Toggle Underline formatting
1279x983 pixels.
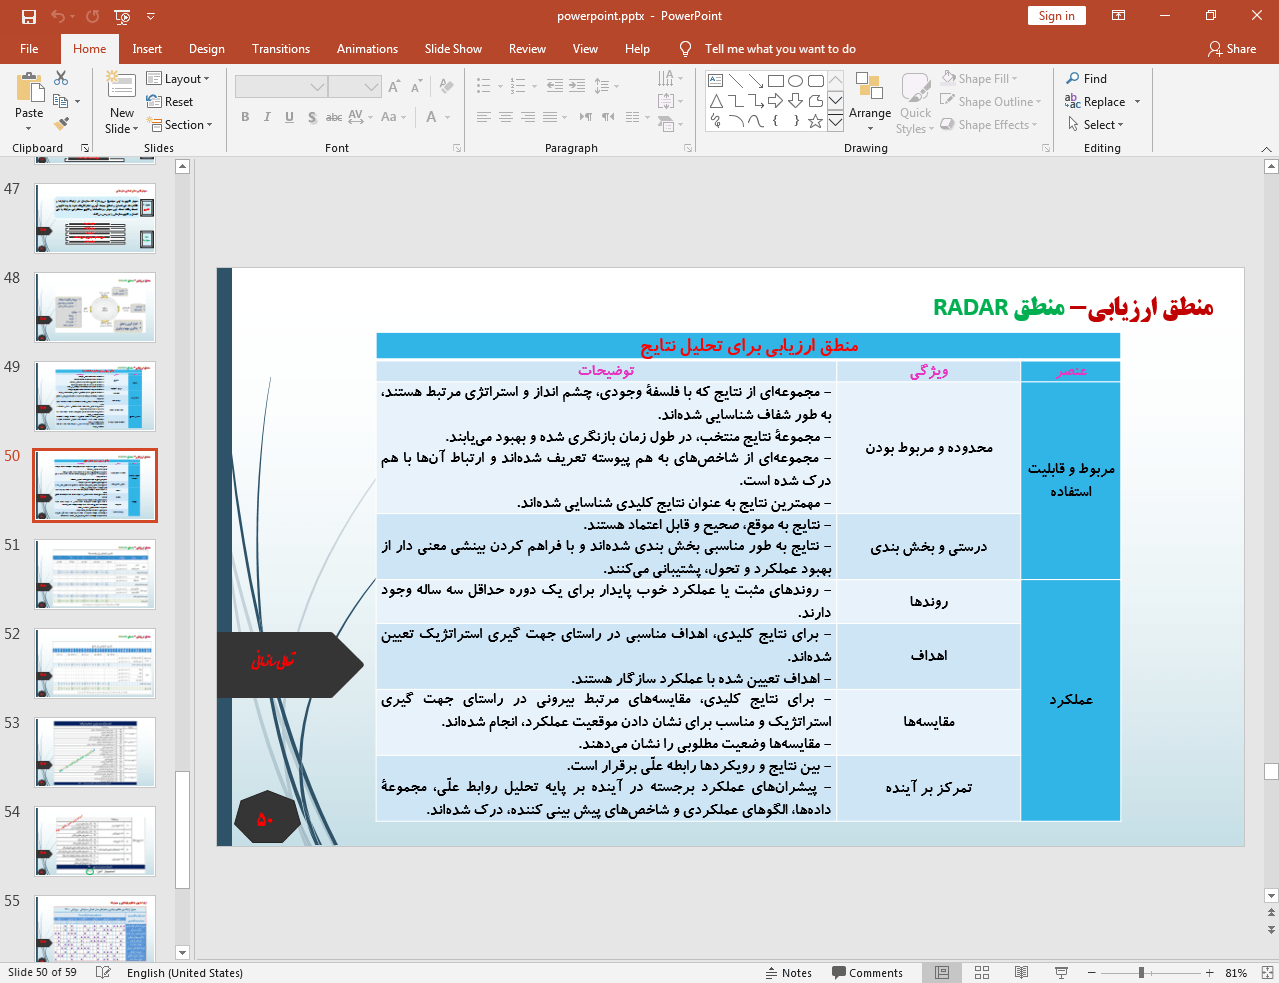pos(289,117)
